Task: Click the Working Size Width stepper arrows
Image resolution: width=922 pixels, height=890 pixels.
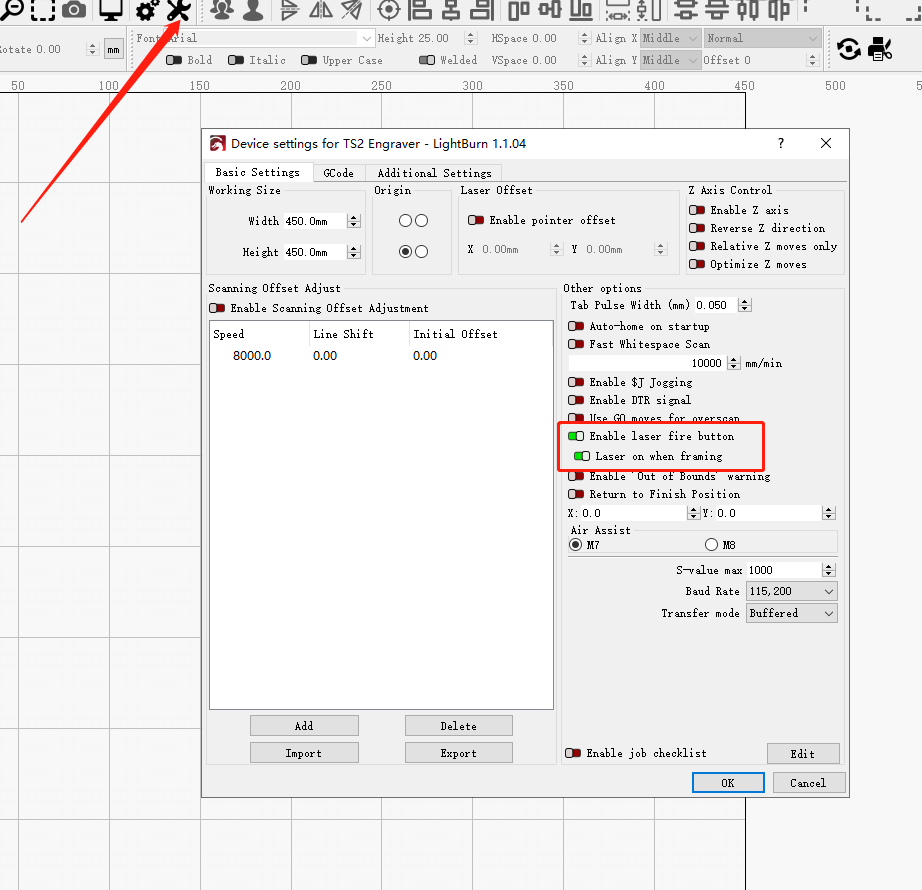Action: click(x=354, y=221)
